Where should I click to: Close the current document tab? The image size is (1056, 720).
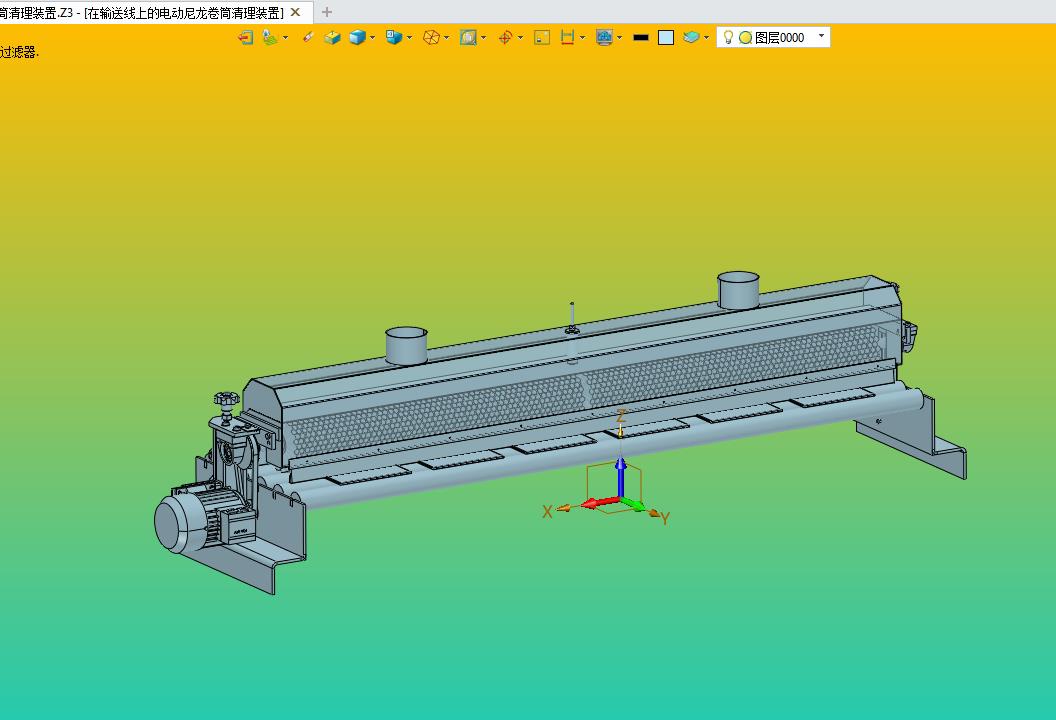(295, 12)
